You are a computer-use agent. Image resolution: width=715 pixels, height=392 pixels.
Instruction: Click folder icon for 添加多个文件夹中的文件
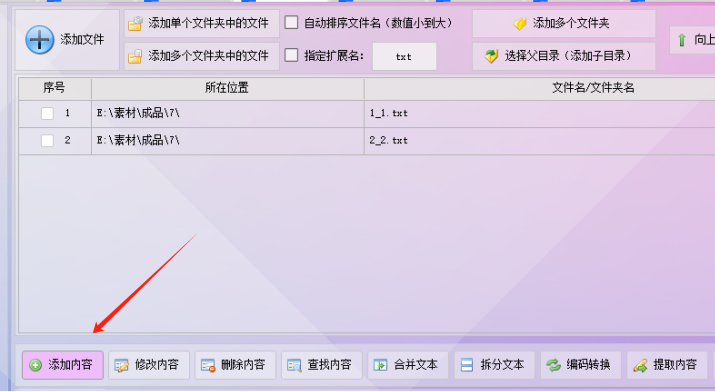point(135,56)
